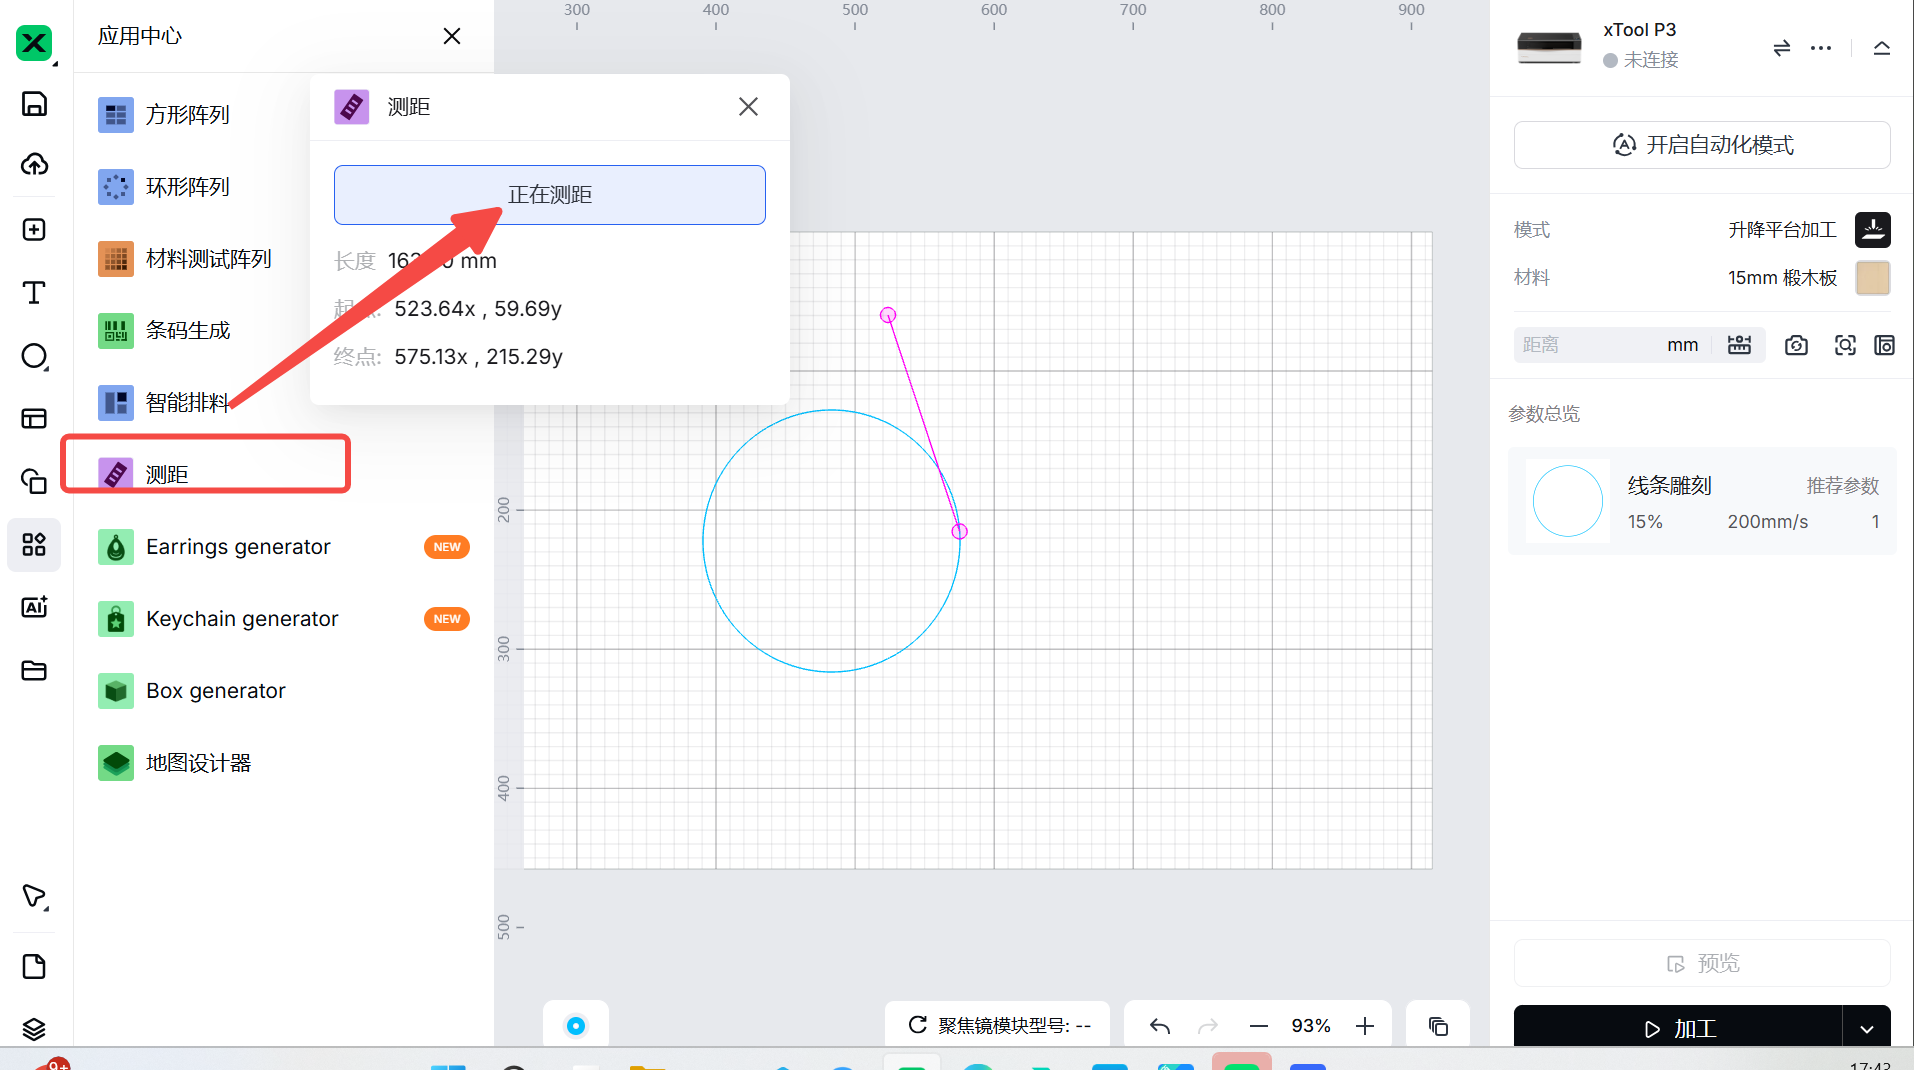Toggle the blue dot canvas button
This screenshot has height=1070, width=1914.
576,1026
